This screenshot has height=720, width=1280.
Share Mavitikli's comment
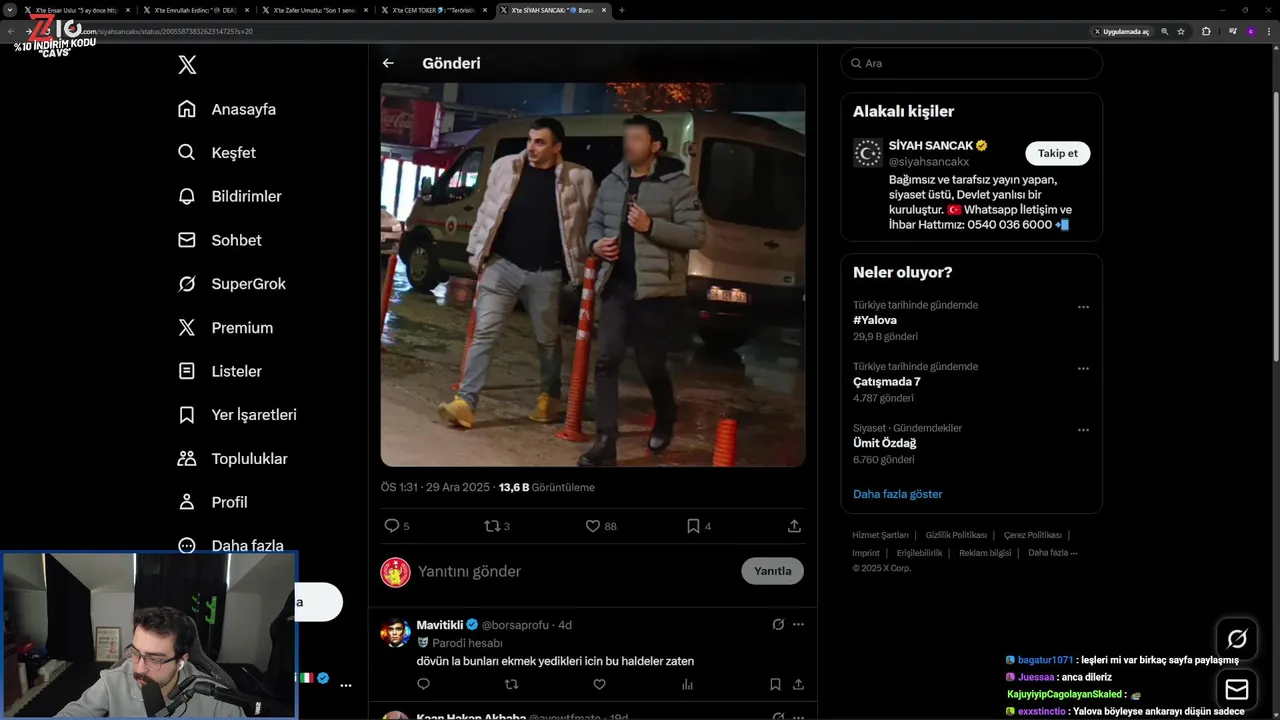[798, 685]
